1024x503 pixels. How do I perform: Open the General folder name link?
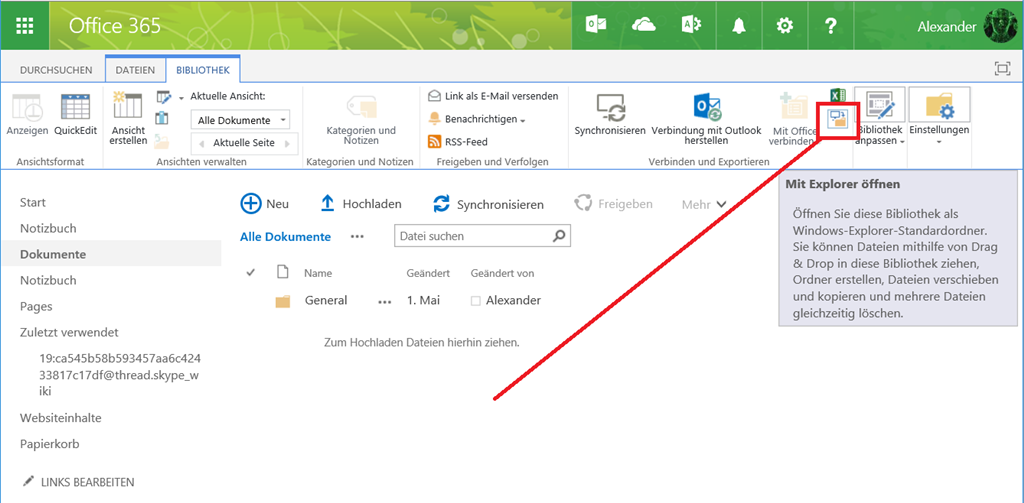pos(326,300)
